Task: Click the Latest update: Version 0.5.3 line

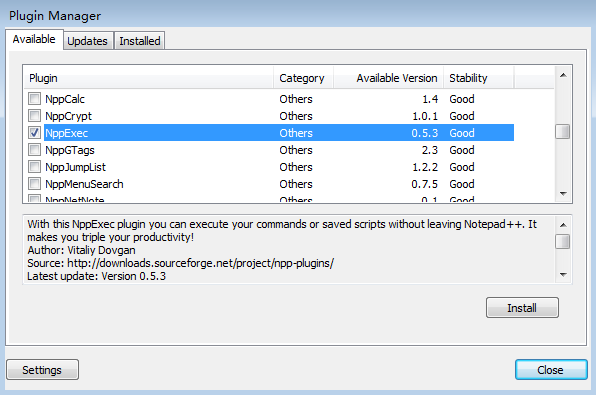Action: pyautogui.click(x=97, y=276)
